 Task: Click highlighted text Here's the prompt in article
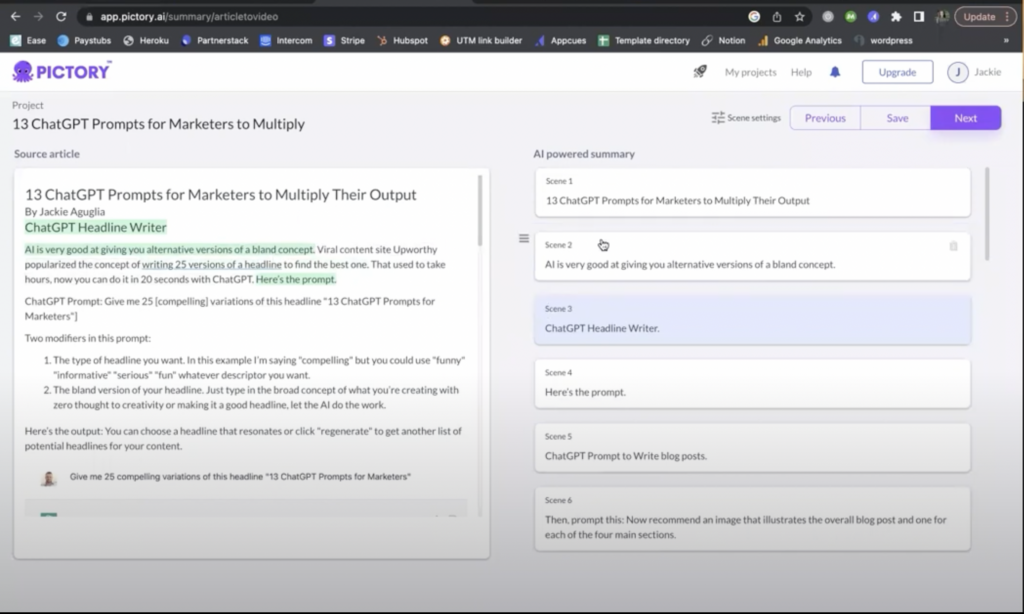click(296, 279)
